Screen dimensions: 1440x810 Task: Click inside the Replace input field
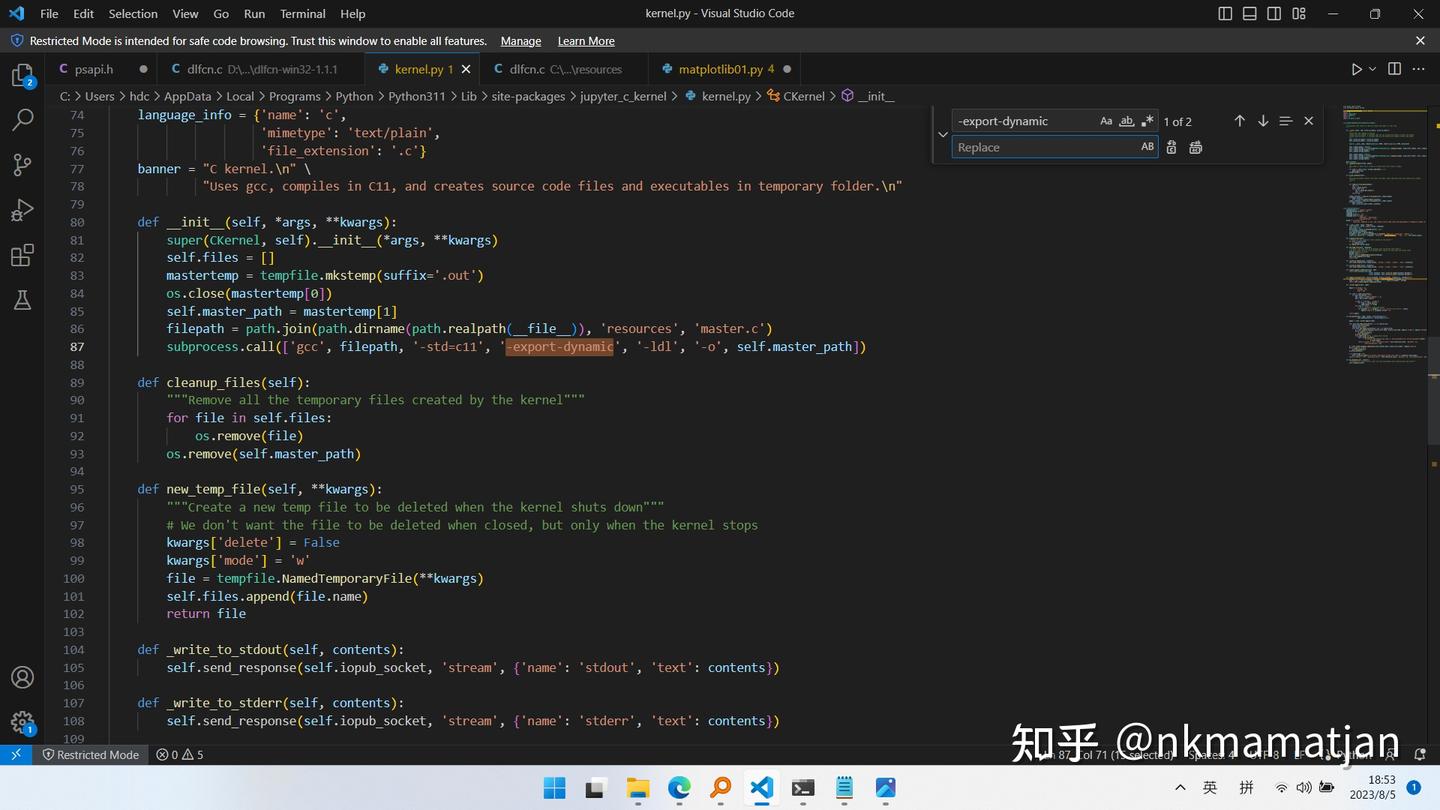pyautogui.click(x=1040, y=147)
